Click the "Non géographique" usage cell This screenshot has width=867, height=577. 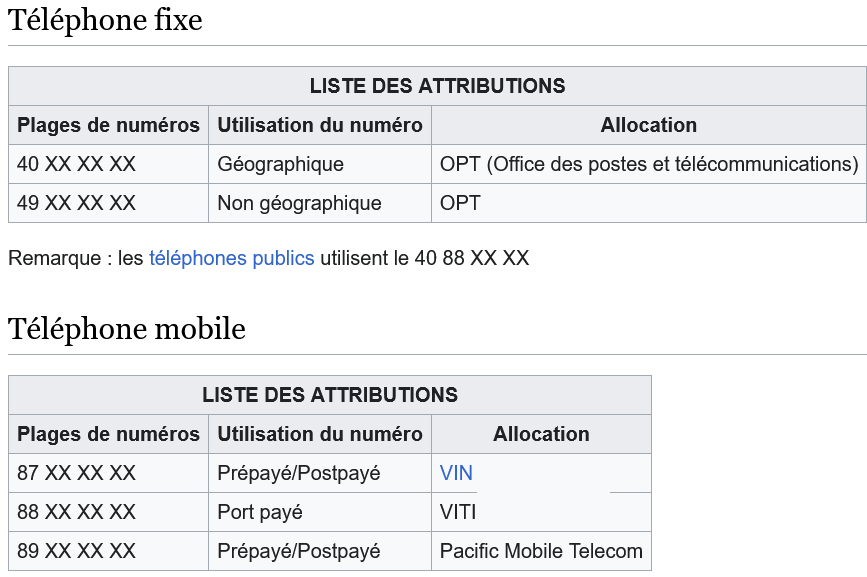click(300, 203)
